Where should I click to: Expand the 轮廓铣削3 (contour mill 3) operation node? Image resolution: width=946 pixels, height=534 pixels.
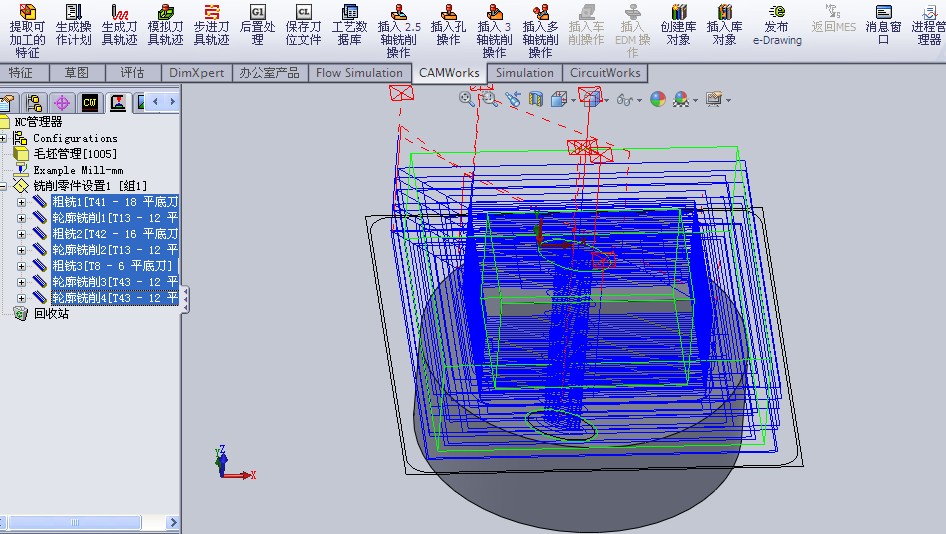(21, 282)
